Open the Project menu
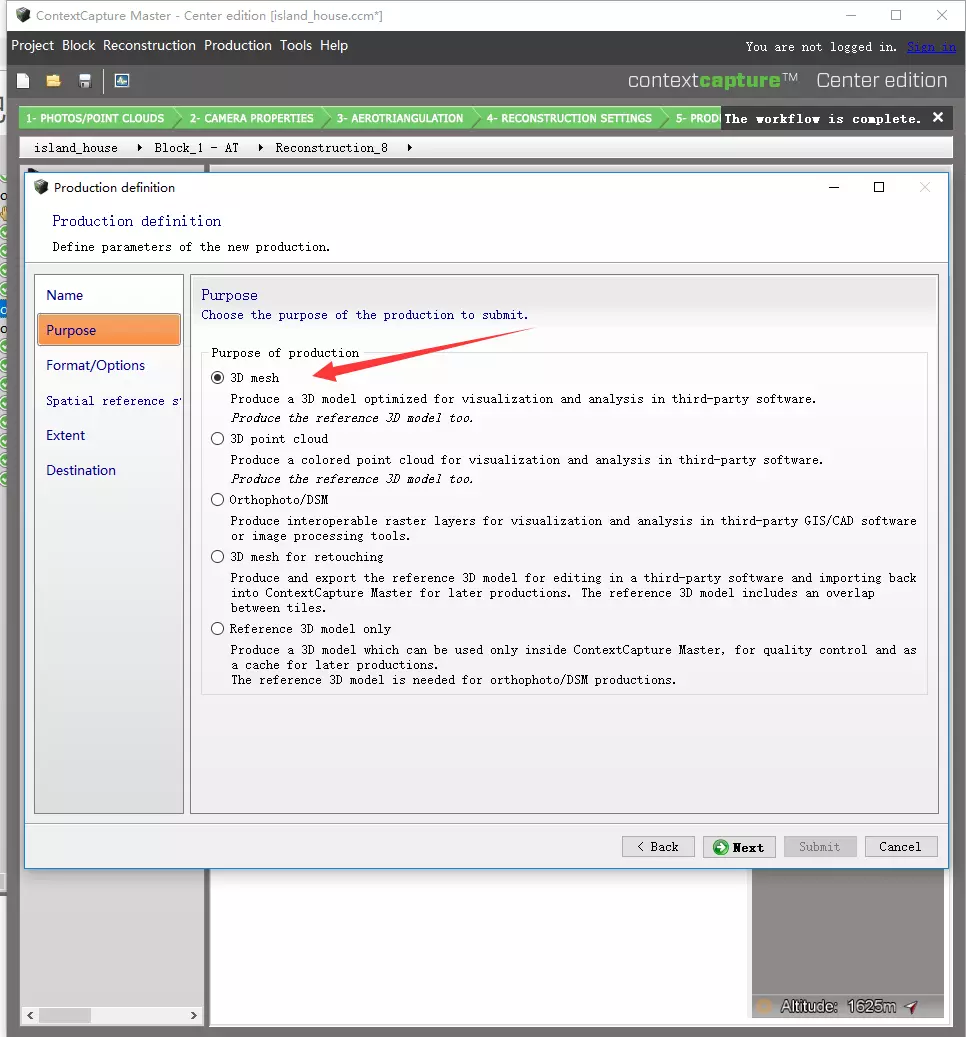This screenshot has height=1037, width=966. pyautogui.click(x=32, y=46)
